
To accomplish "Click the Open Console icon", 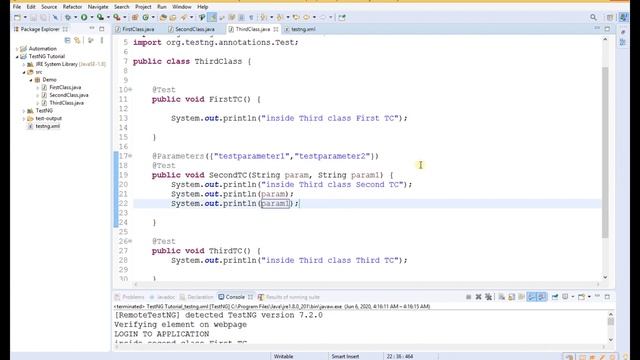I will [582, 297].
